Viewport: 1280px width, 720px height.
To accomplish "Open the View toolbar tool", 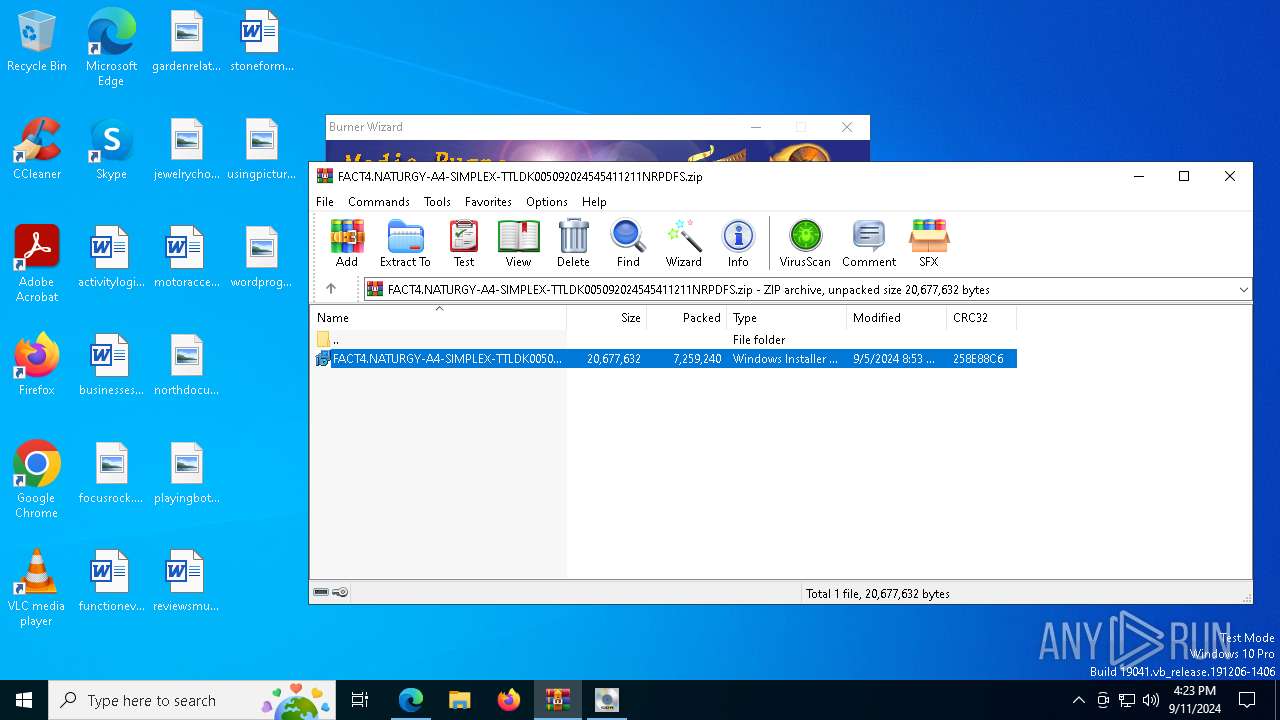I will coord(518,244).
